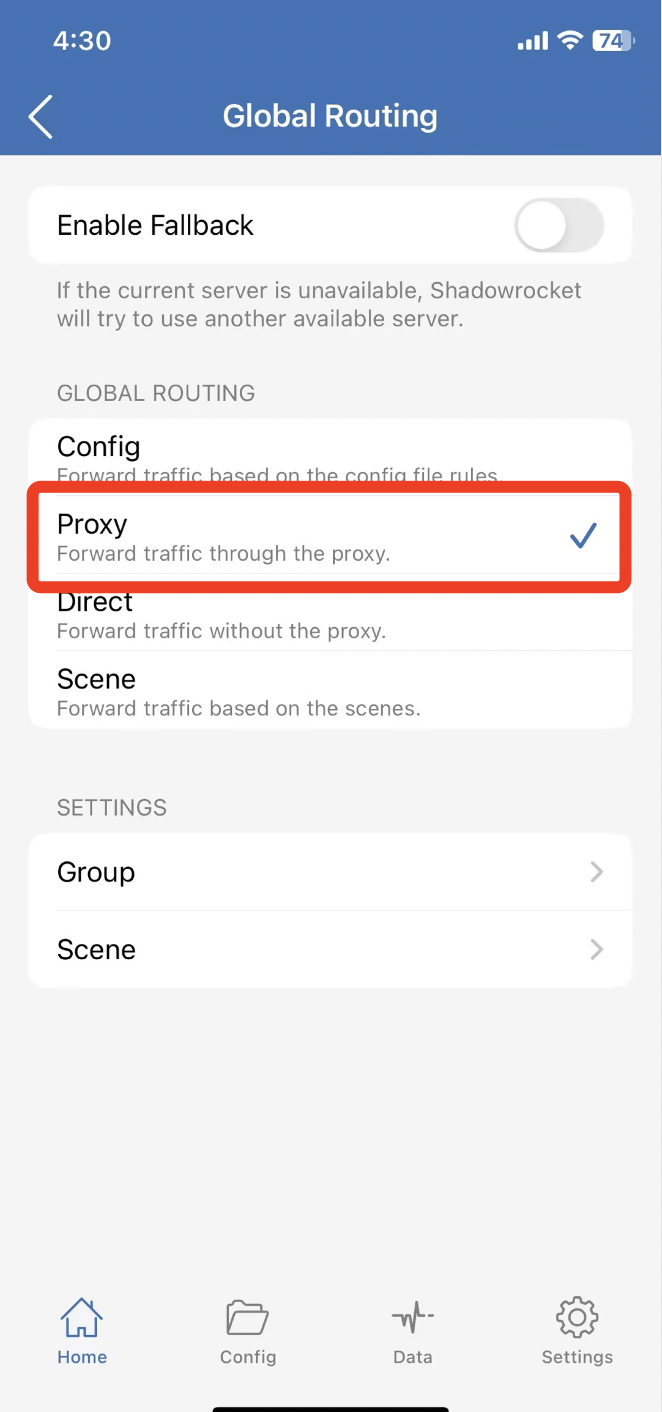Tap the battery indicator icon
This screenshot has height=1412, width=662.
point(612,41)
